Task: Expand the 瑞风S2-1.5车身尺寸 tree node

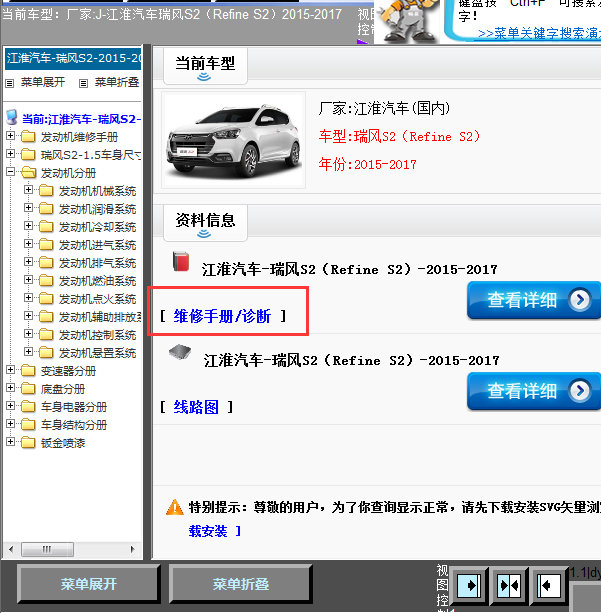Action: point(11,154)
